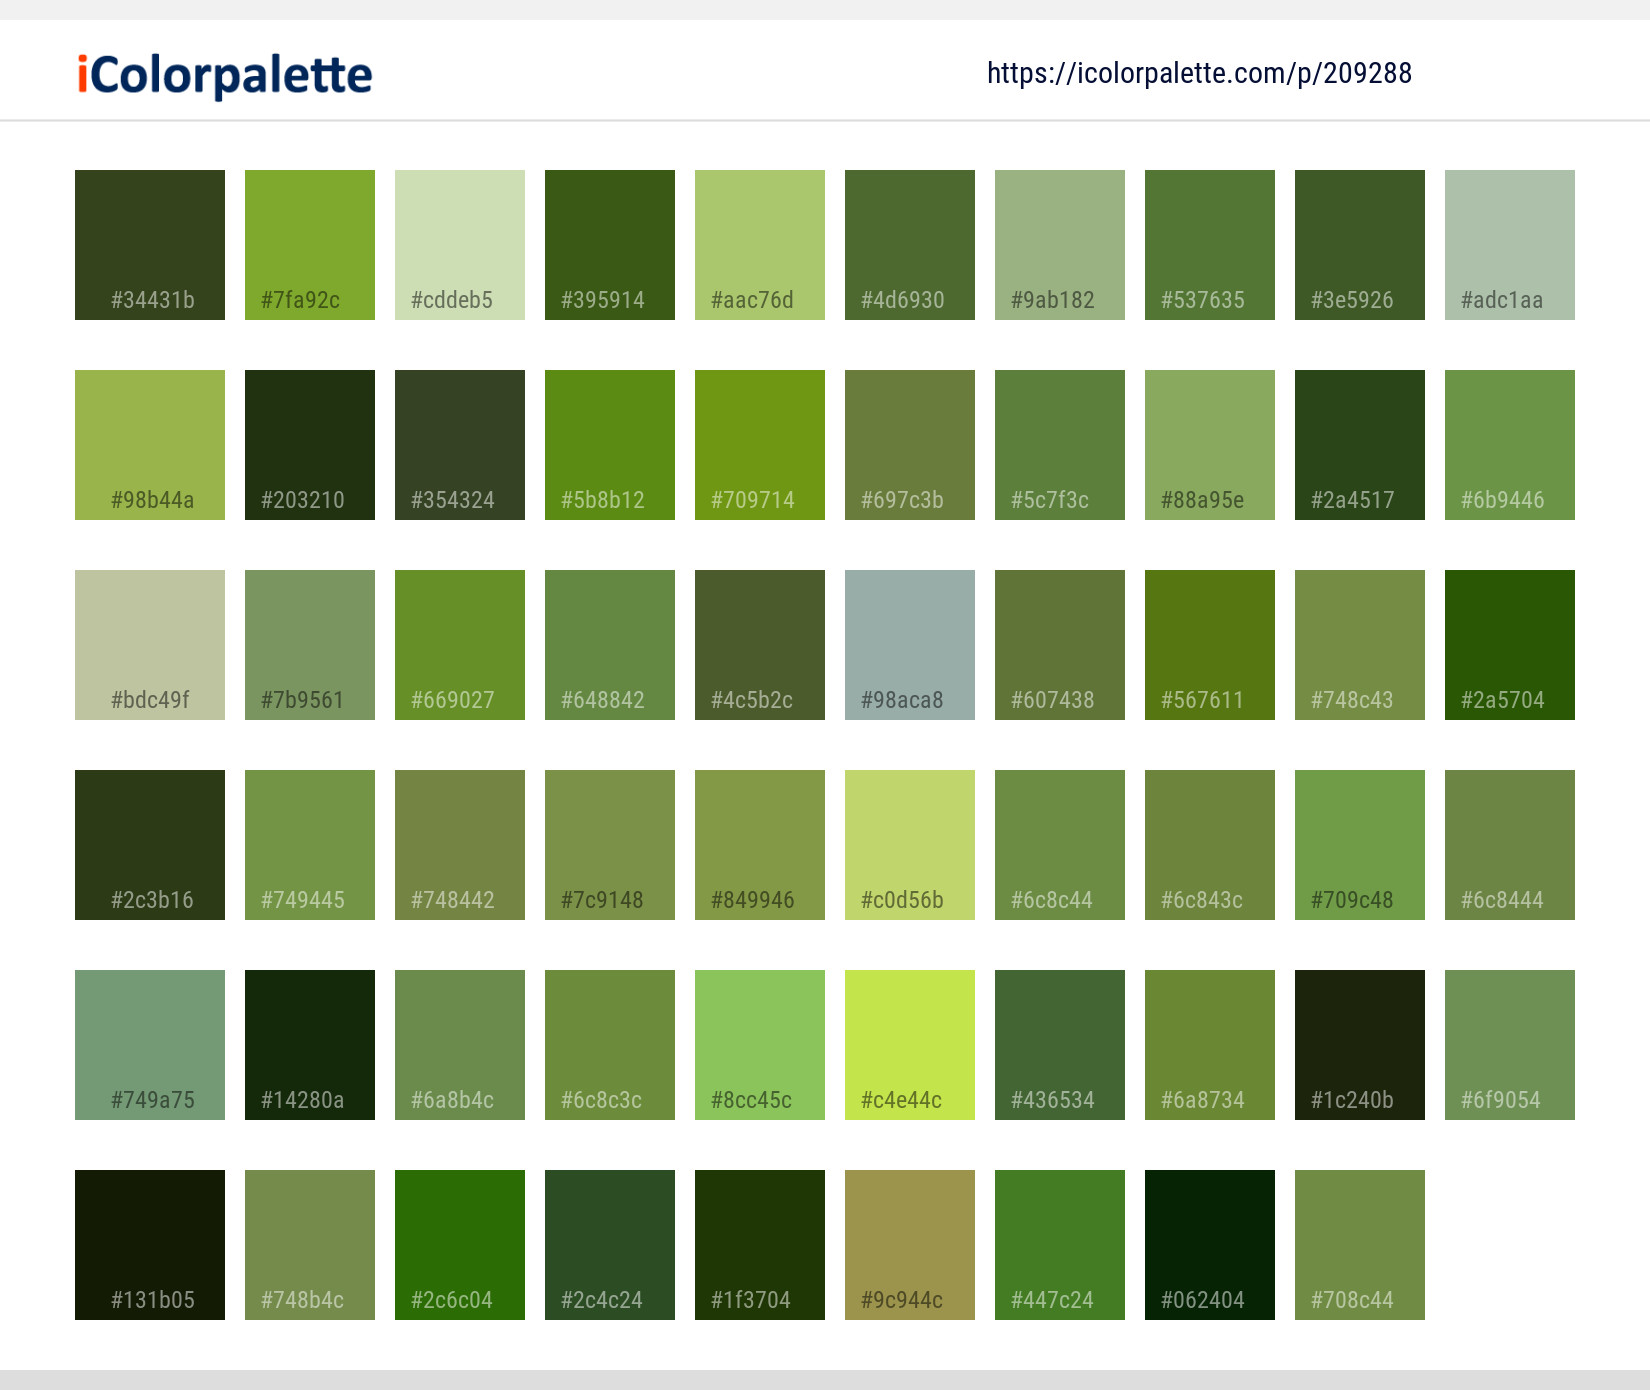Select the #2c4c24 swatch
The image size is (1650, 1390).
tap(610, 1245)
